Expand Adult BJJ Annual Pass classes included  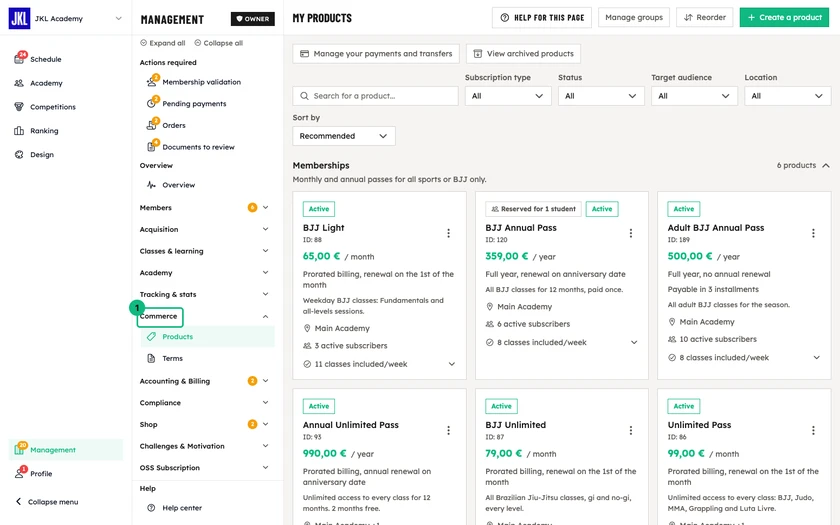point(816,357)
